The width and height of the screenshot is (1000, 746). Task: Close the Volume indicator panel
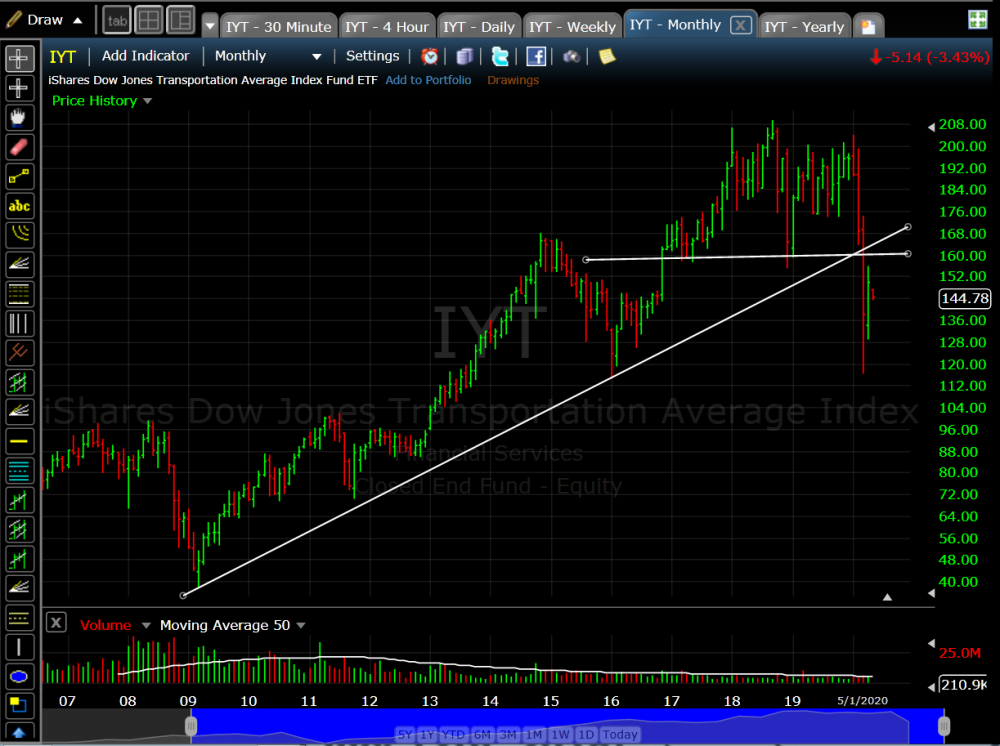click(x=57, y=623)
